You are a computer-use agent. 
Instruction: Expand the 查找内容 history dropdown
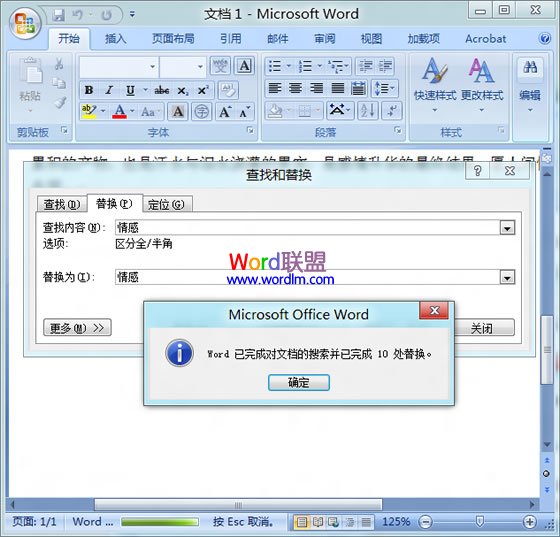click(x=507, y=228)
